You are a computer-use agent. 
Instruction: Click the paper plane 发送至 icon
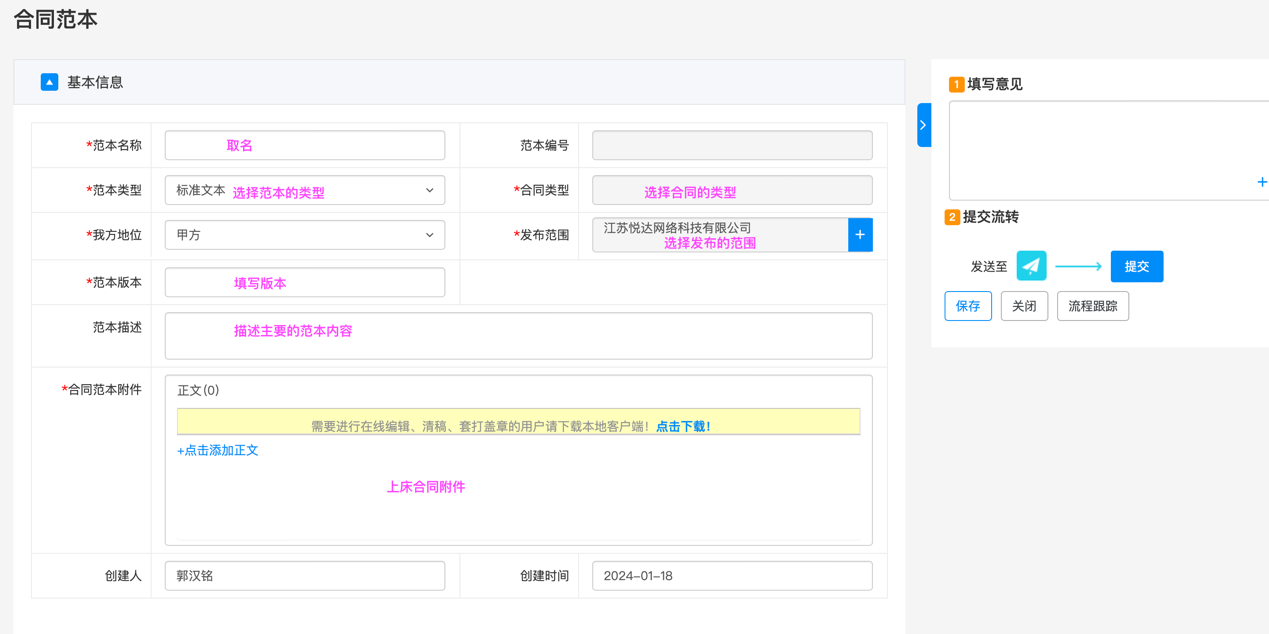(1031, 266)
